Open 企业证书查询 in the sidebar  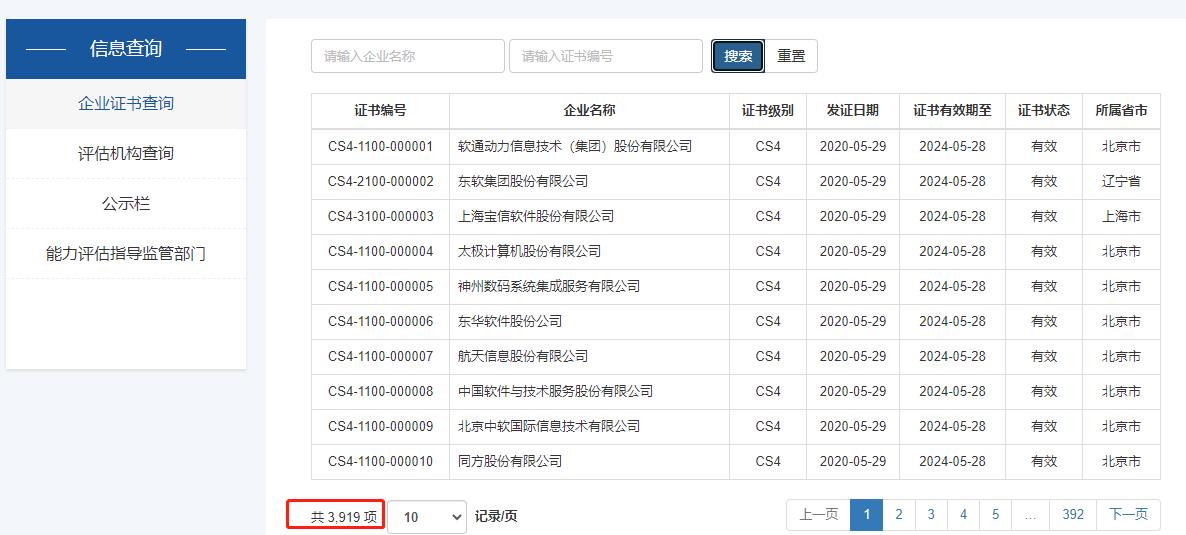[x=126, y=104]
